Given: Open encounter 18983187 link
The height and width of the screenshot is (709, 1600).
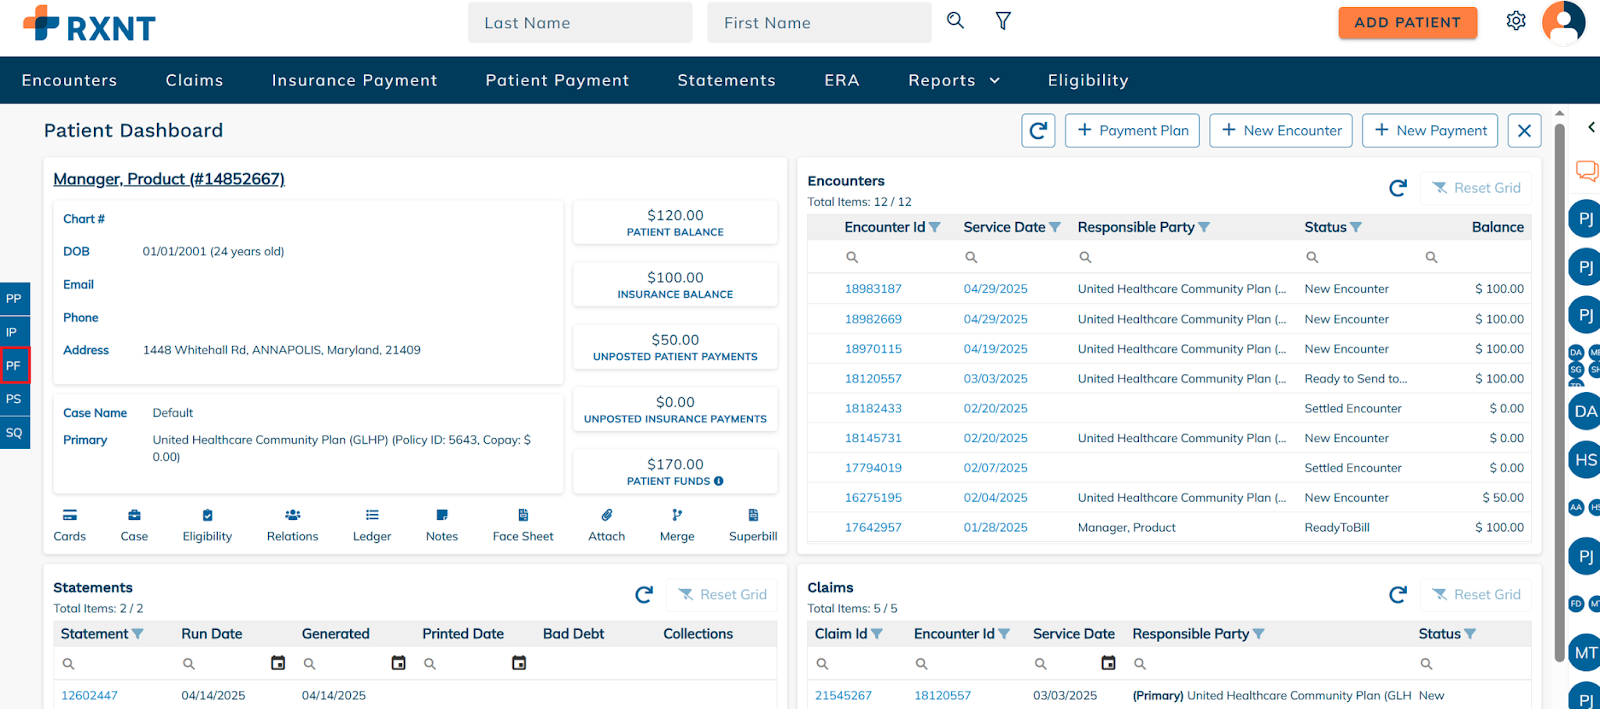Looking at the screenshot, I should coord(873,289).
